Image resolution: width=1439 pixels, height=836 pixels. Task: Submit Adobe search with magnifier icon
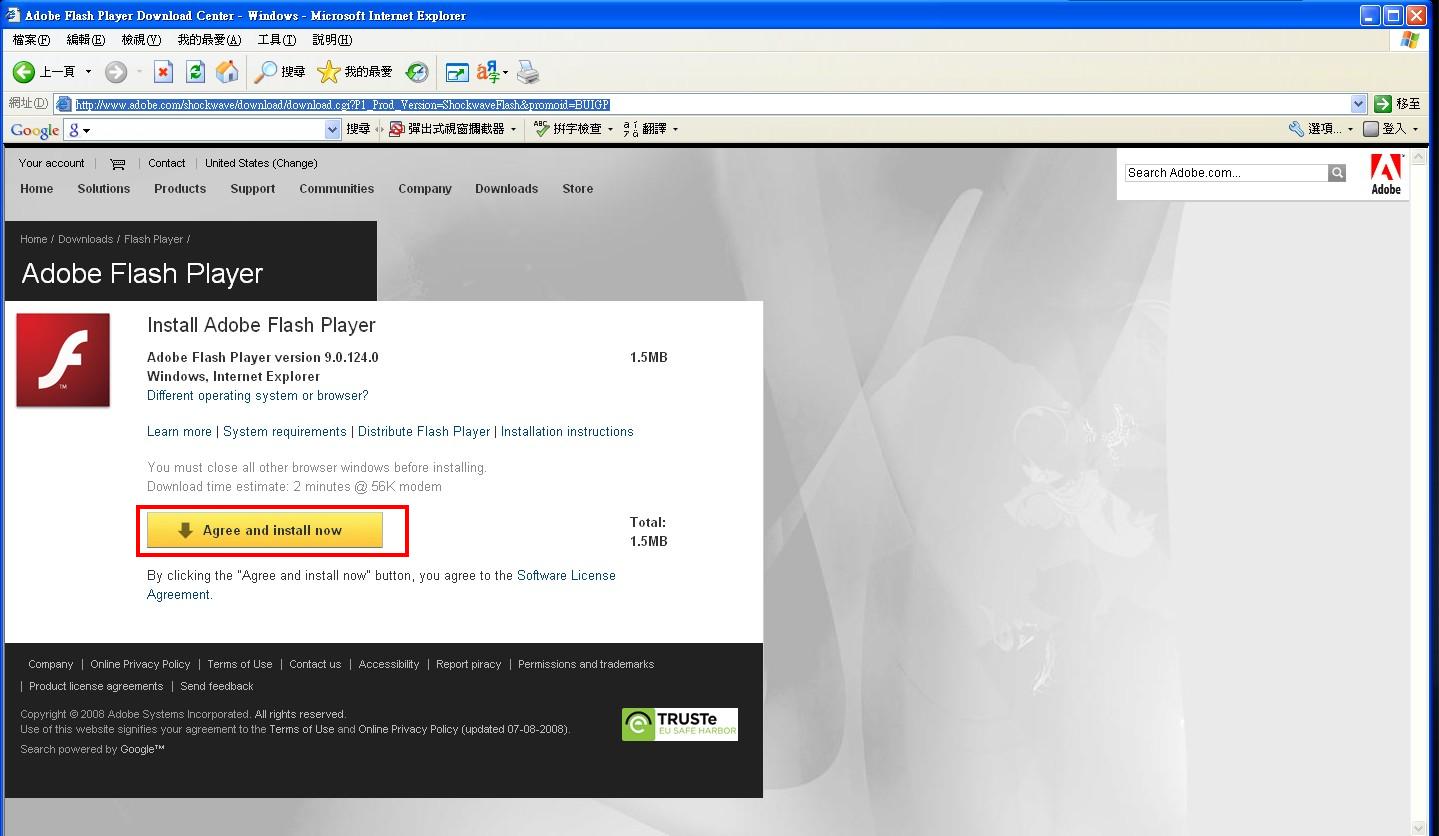point(1337,173)
